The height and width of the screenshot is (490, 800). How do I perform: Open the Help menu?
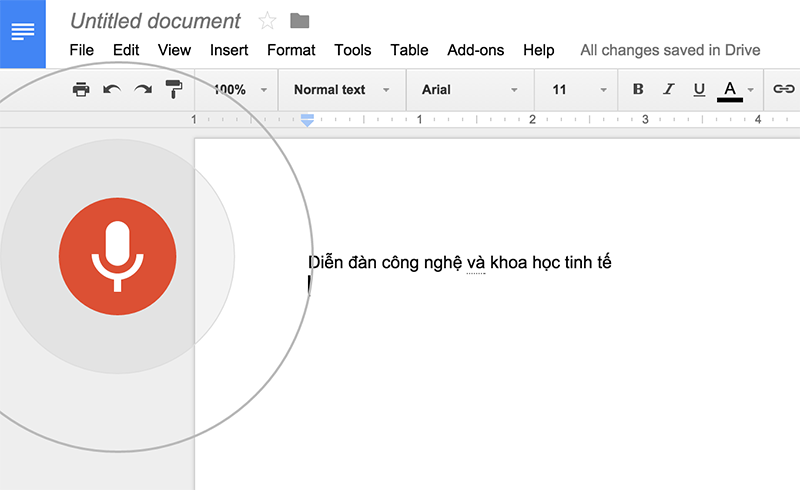[x=538, y=50]
